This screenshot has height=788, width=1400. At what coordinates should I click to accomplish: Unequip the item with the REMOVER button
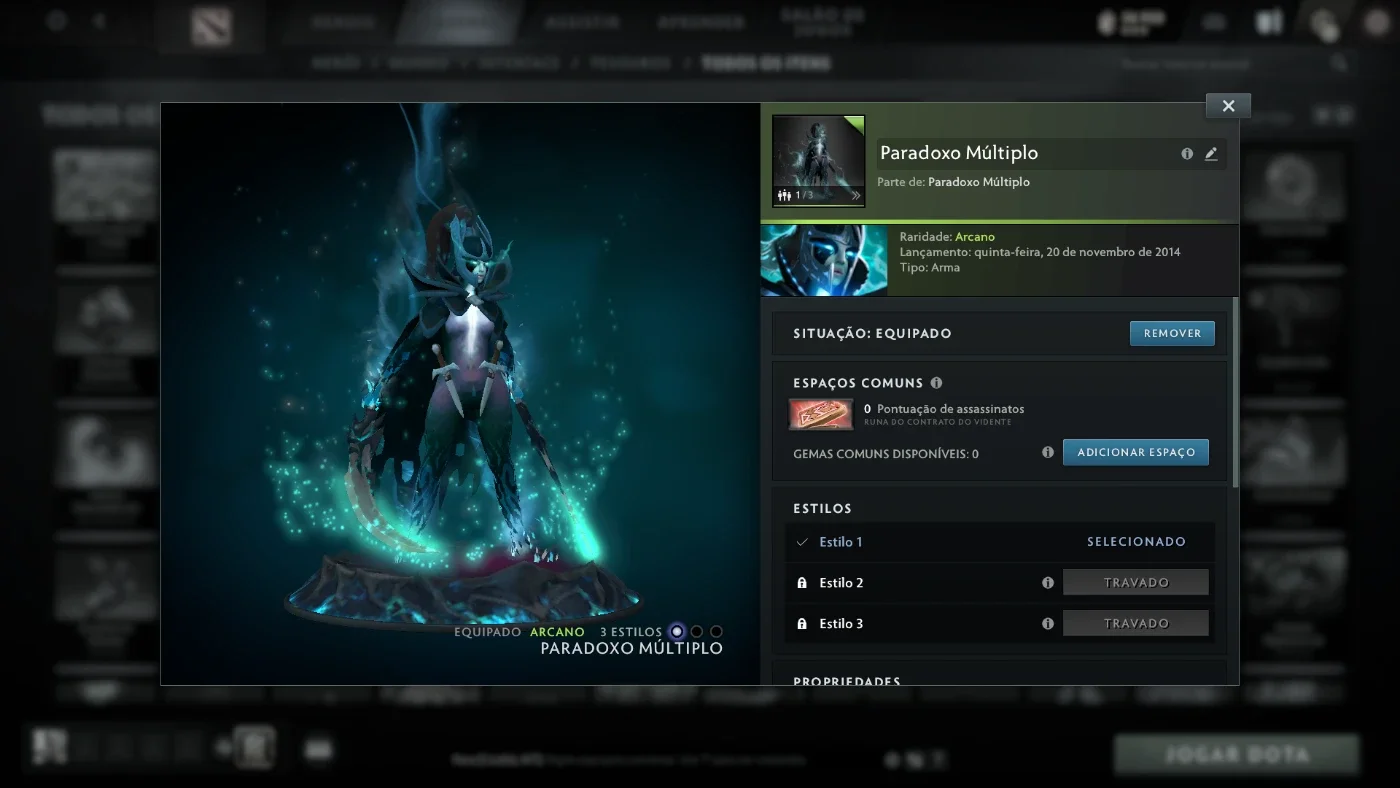click(1172, 333)
